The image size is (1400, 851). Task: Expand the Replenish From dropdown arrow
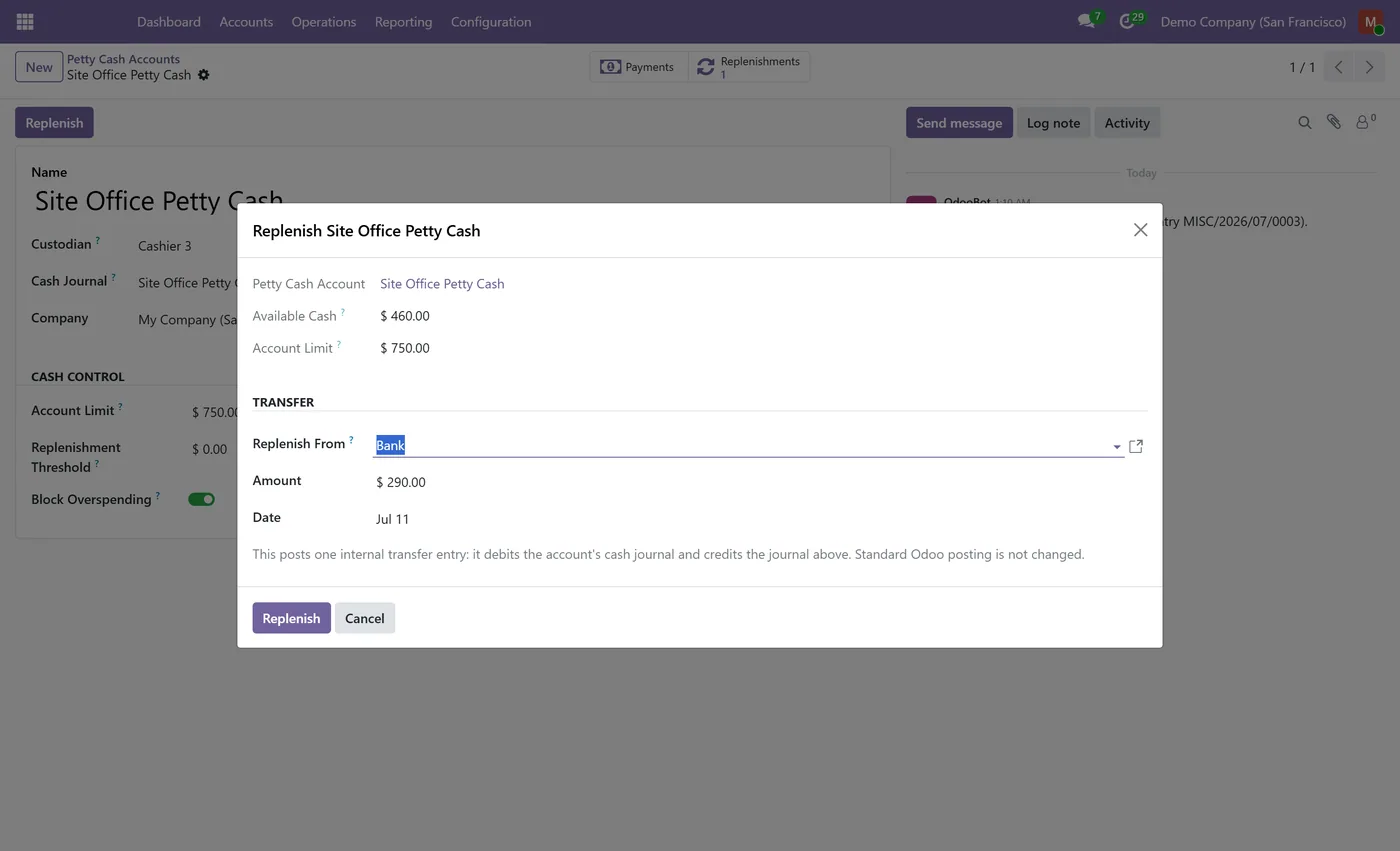pyautogui.click(x=1116, y=447)
